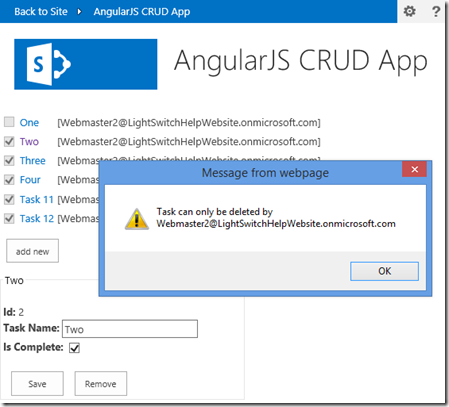Click the 'Is Complete:' label

click(x=33, y=347)
